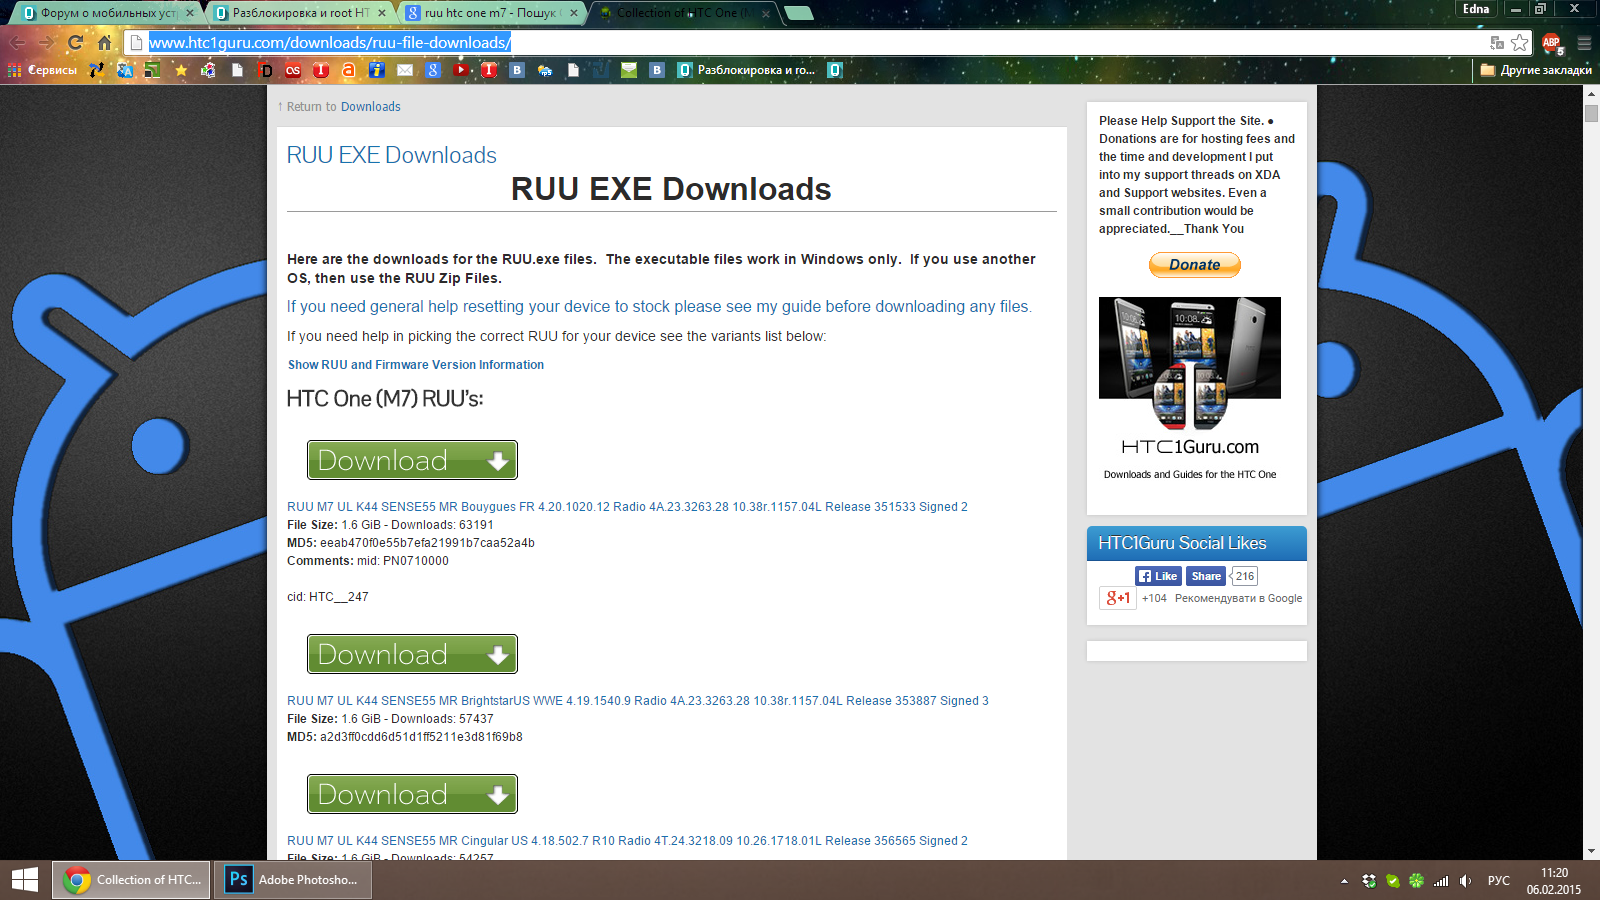Expand Show RUU and Firmware Version Information

click(x=415, y=365)
